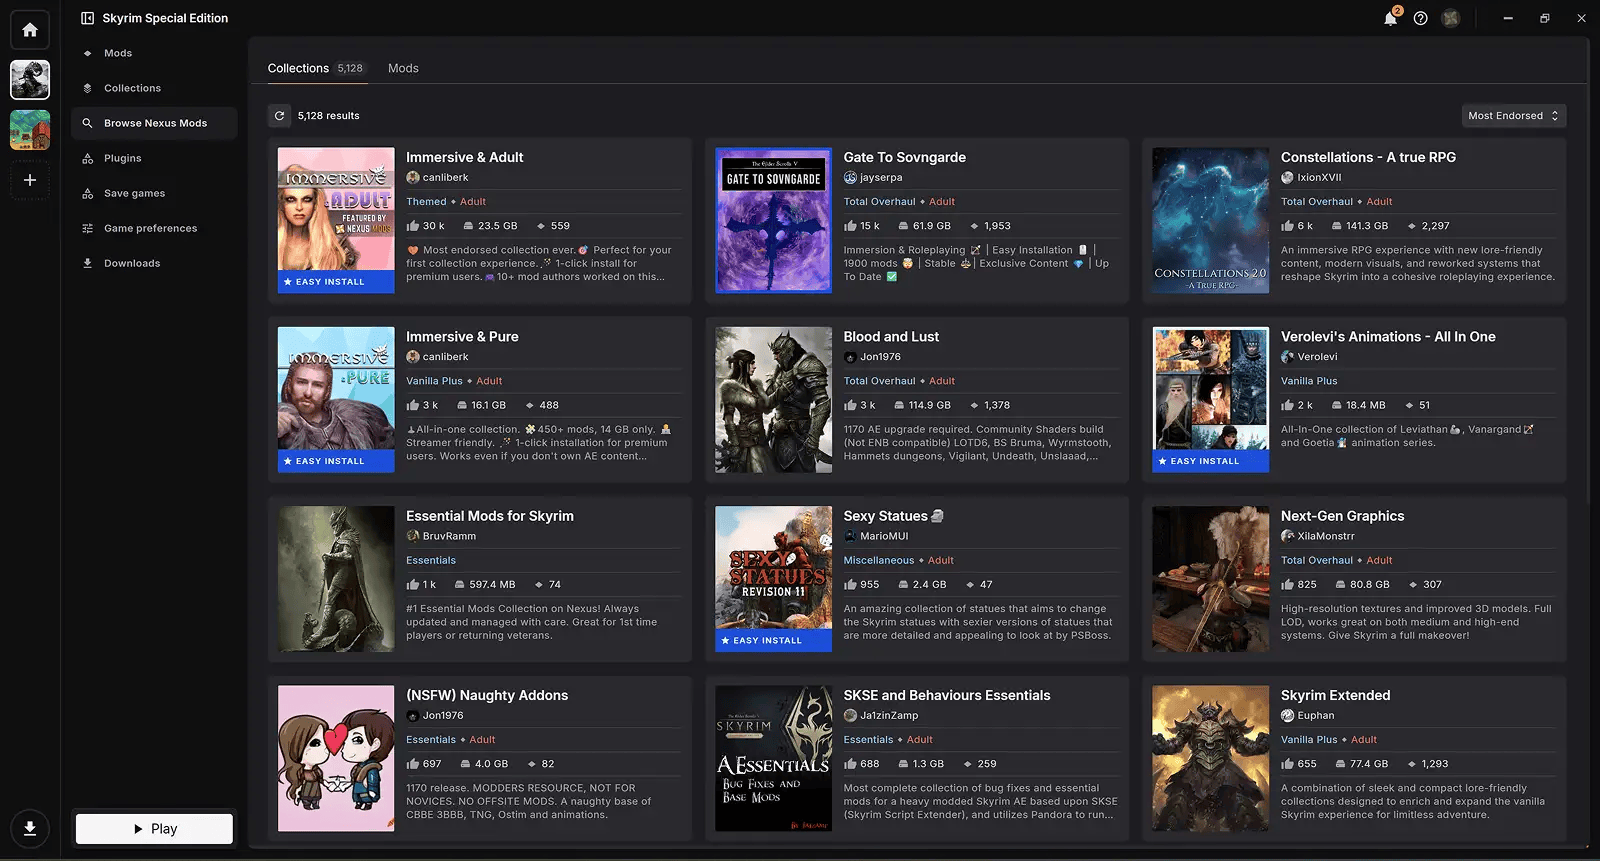
Task: Click Verolevi's Animations cover image
Action: coord(1210,400)
